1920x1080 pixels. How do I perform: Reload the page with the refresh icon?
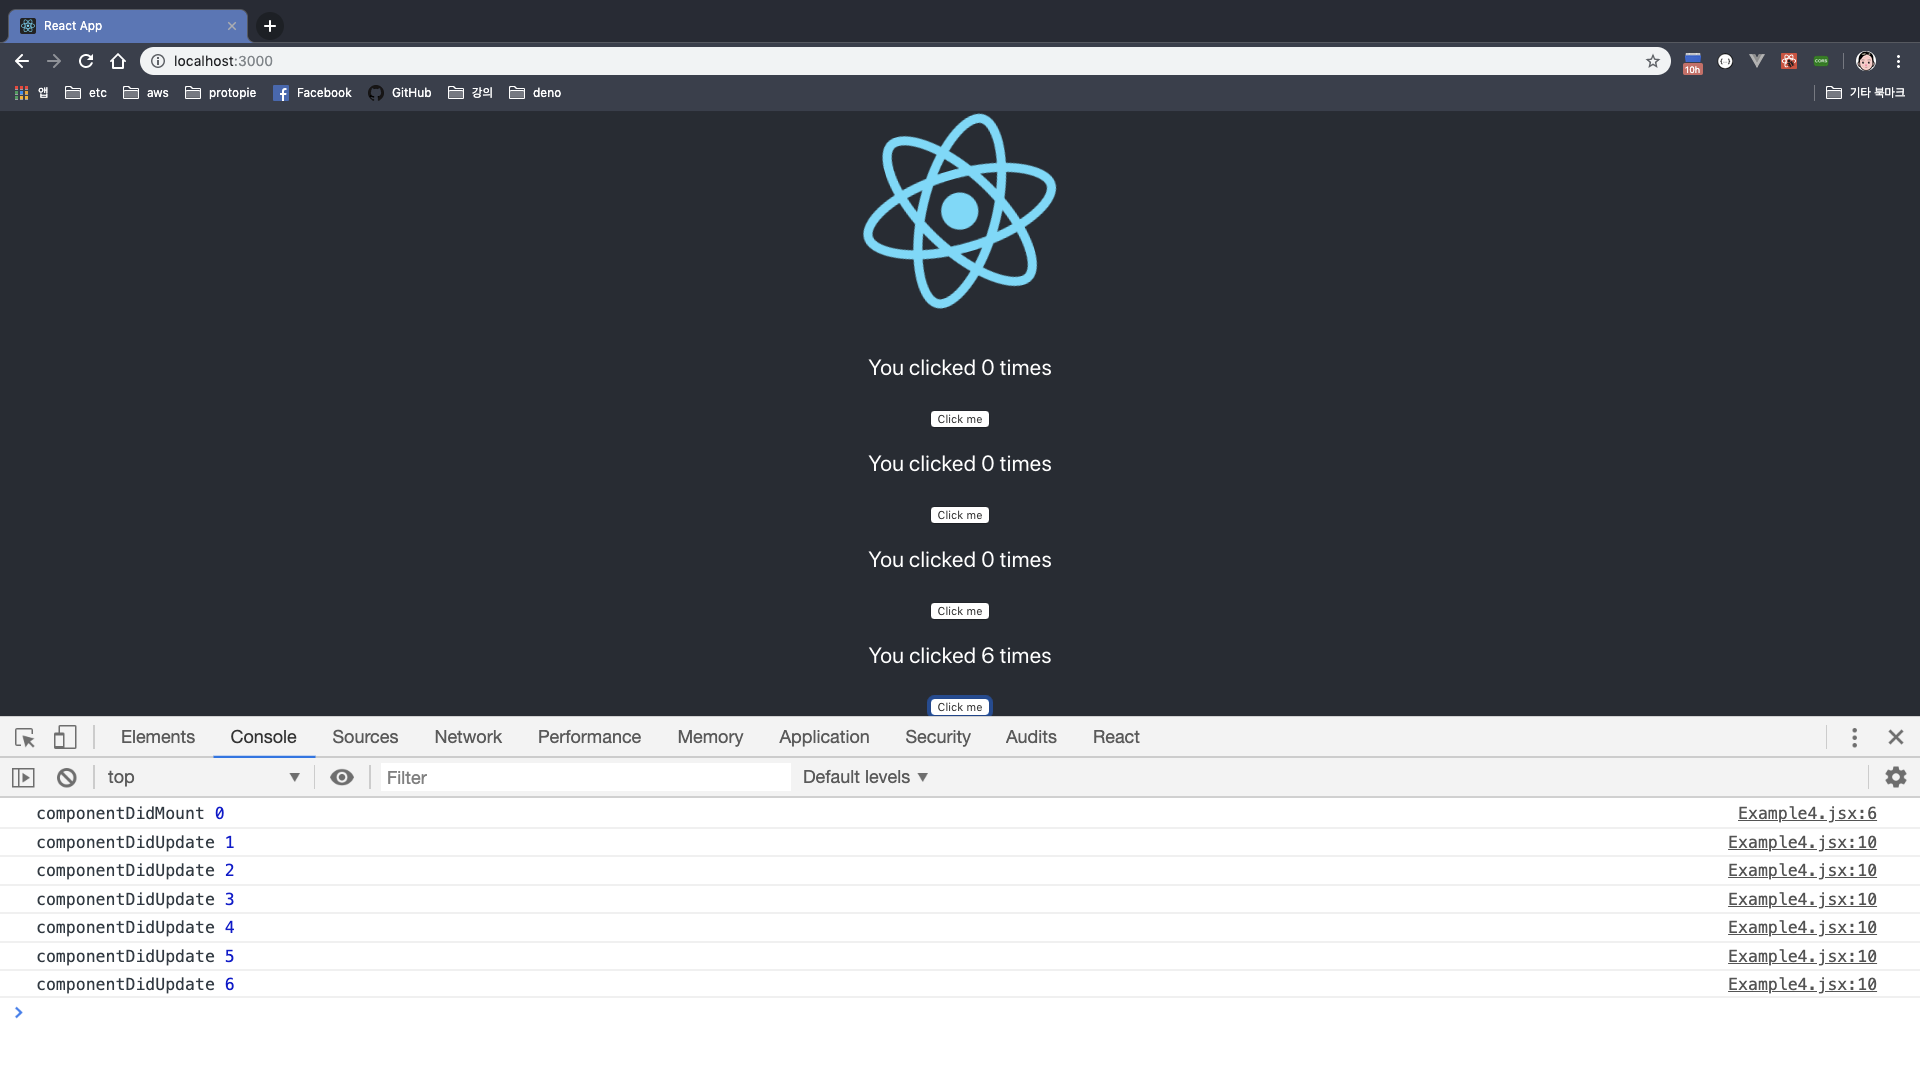(86, 61)
